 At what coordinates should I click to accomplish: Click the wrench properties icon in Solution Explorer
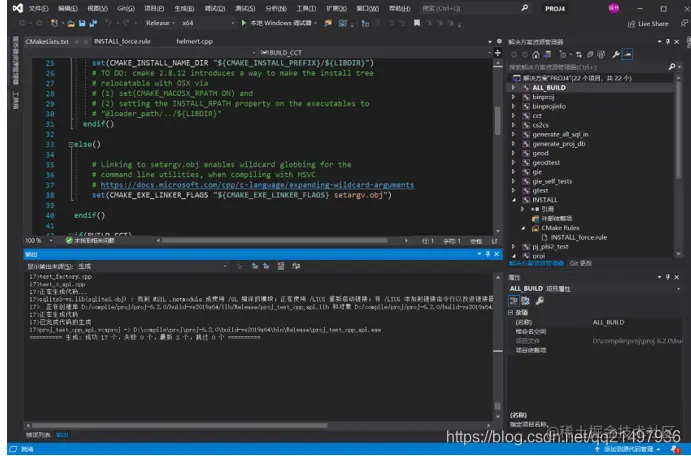(x=616, y=55)
